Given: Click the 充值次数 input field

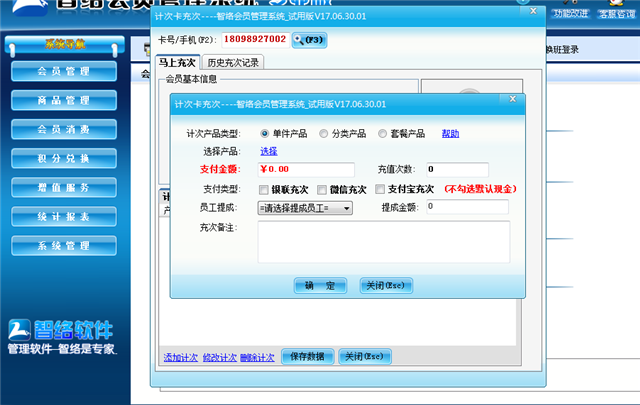Looking at the screenshot, I should point(457,169).
